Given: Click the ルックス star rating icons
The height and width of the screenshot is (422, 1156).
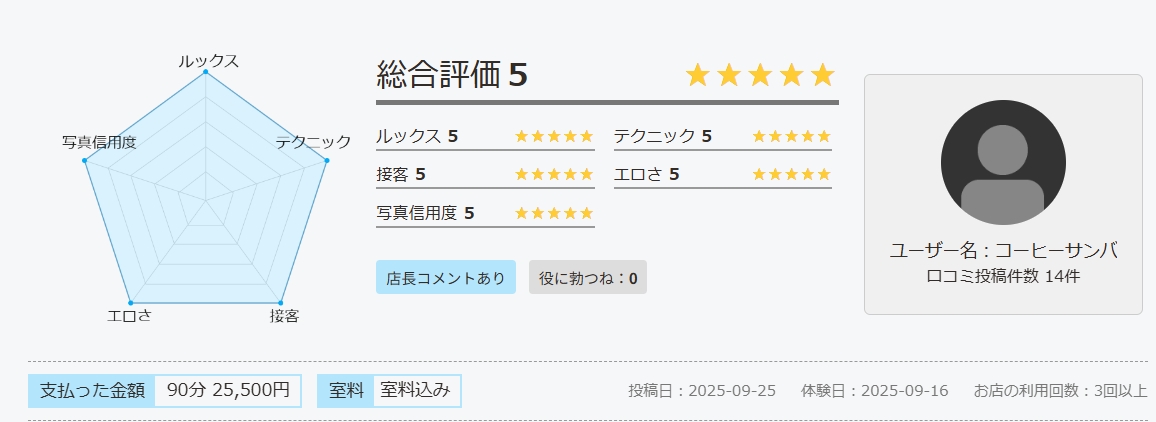Looking at the screenshot, I should 554,136.
